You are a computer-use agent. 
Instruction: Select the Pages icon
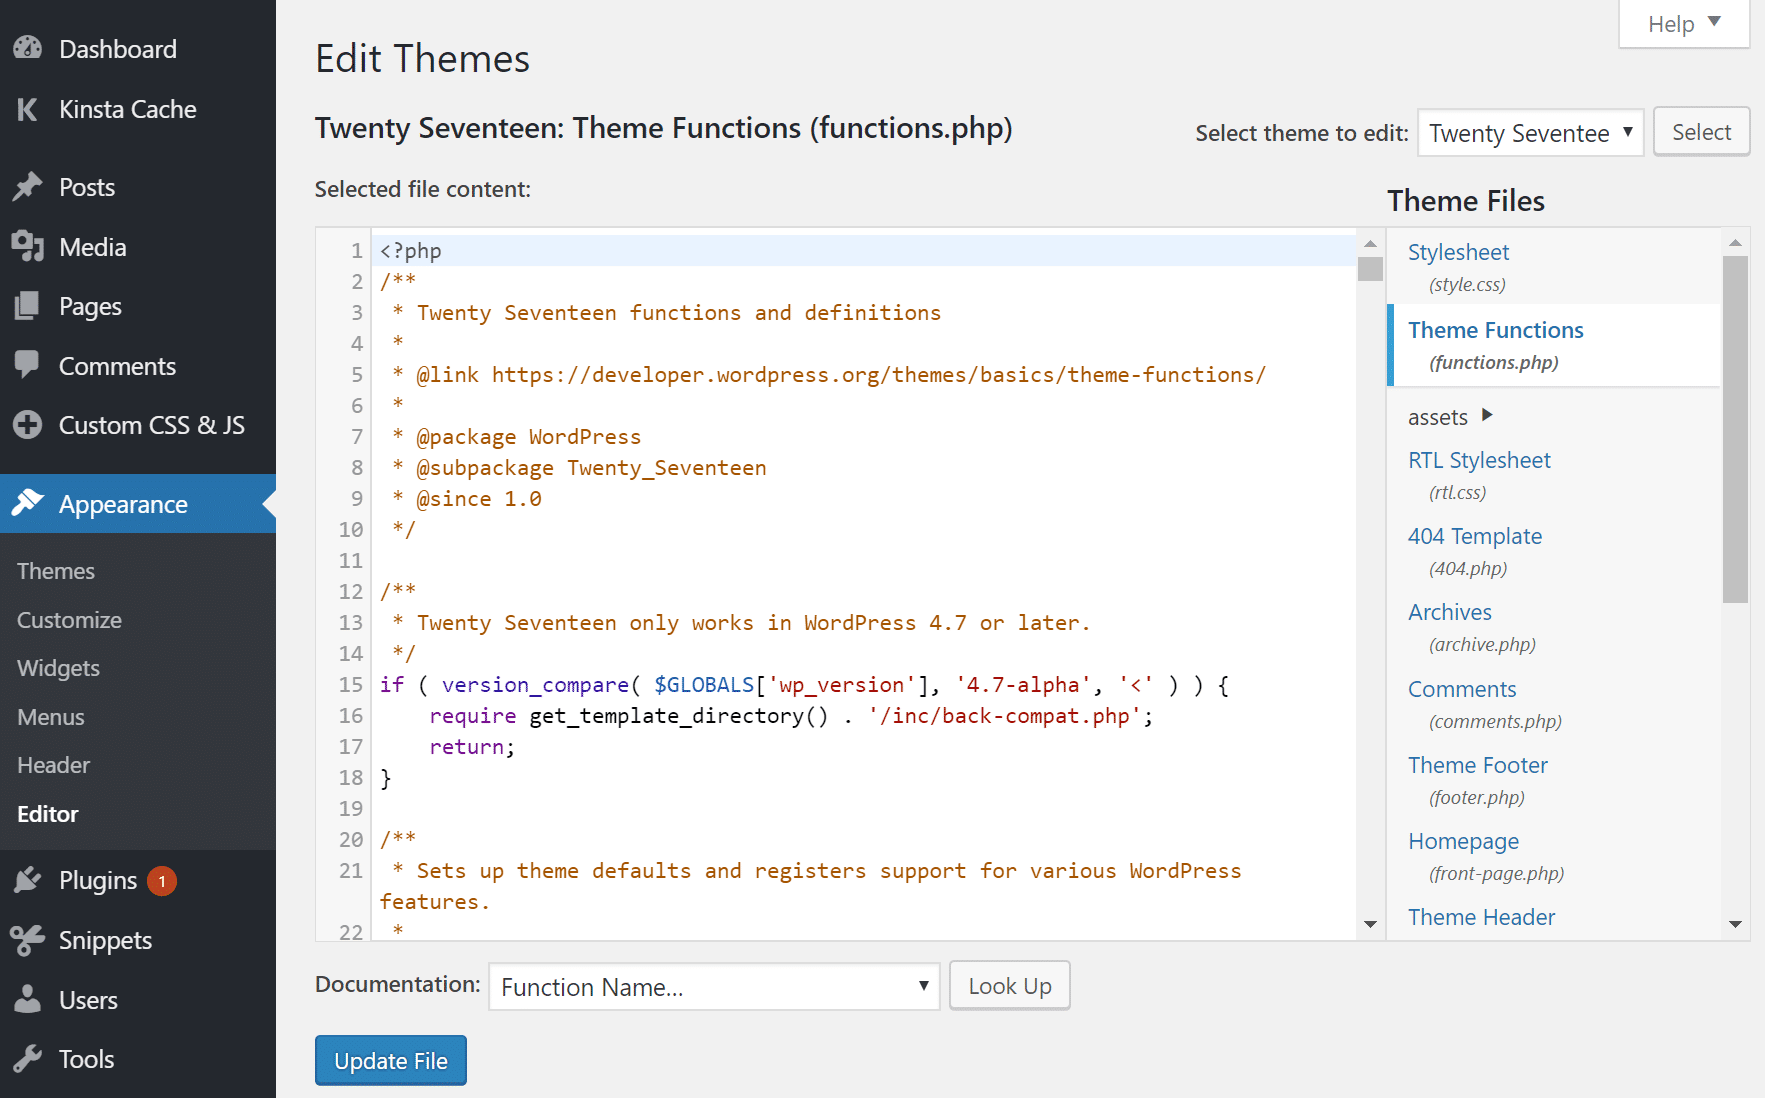(x=27, y=306)
